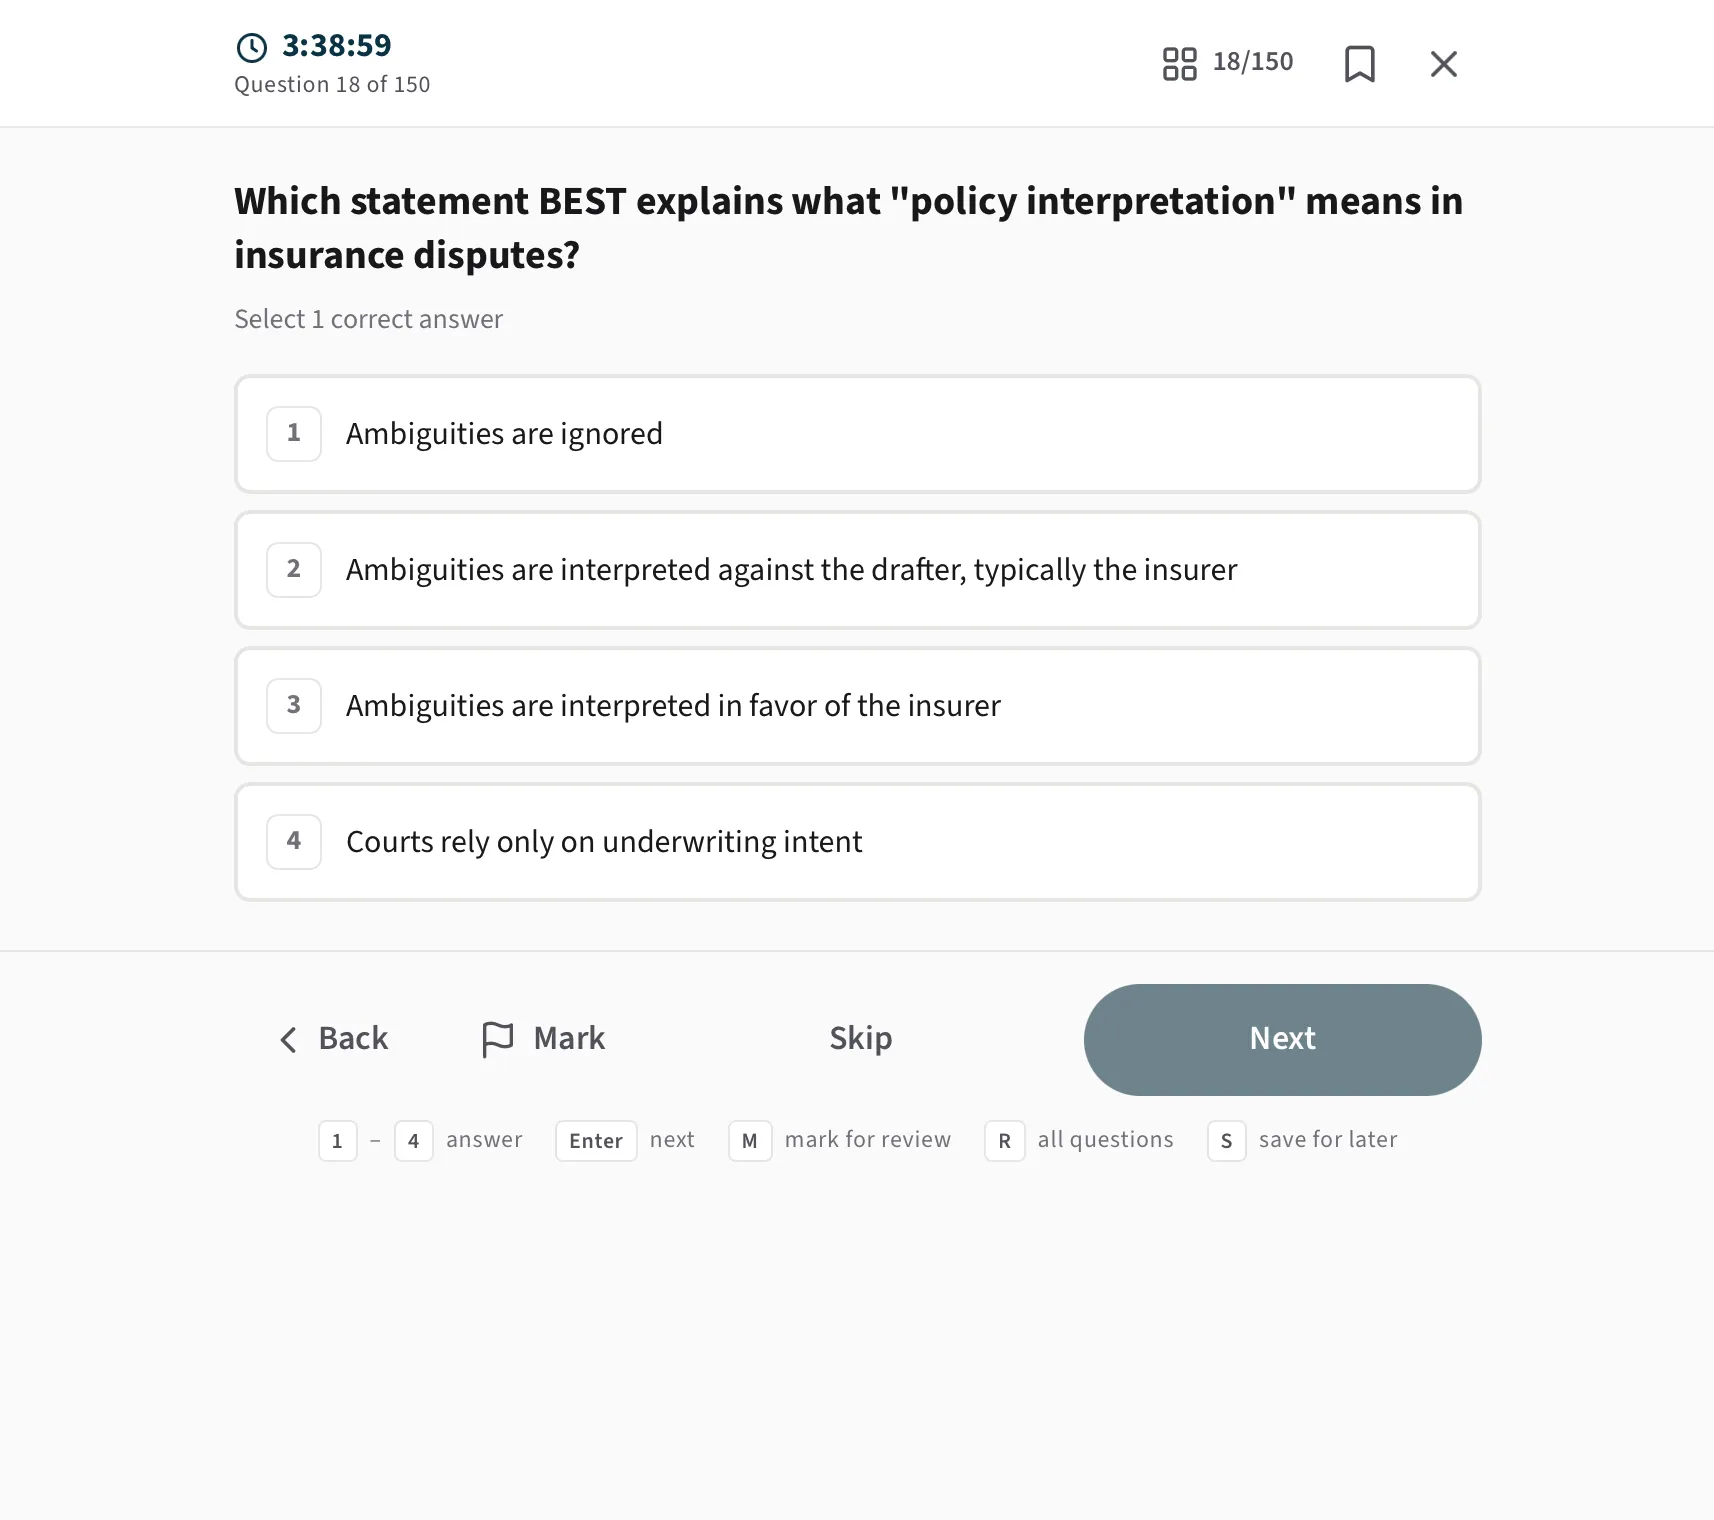Click the Next button

click(1282, 1040)
